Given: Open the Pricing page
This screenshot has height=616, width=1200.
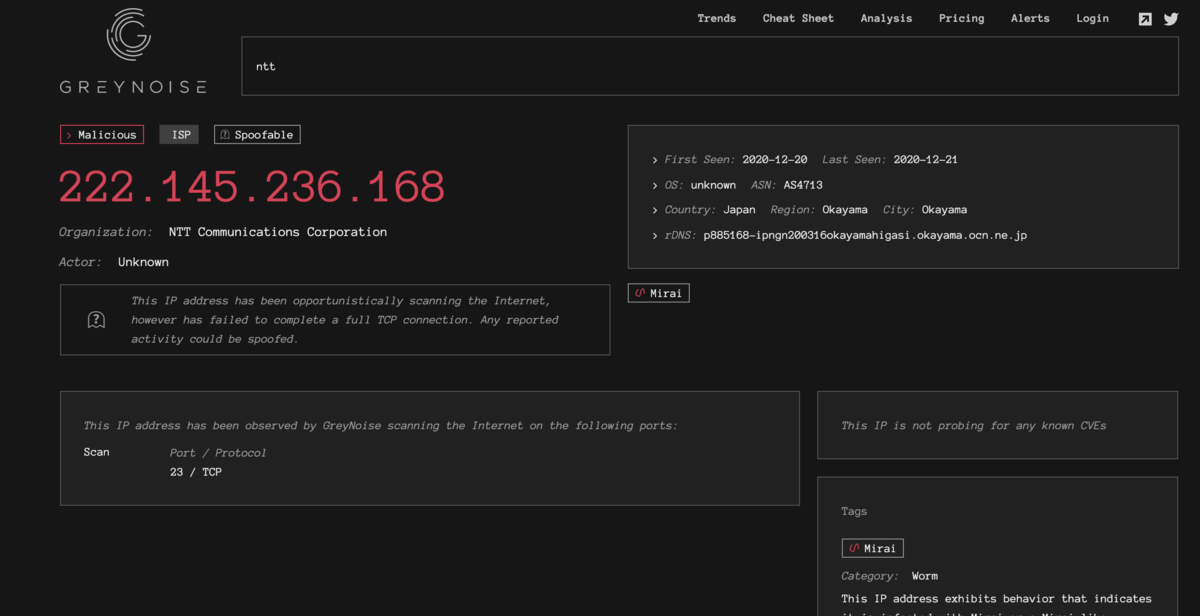Looking at the screenshot, I should pyautogui.click(x=961, y=18).
